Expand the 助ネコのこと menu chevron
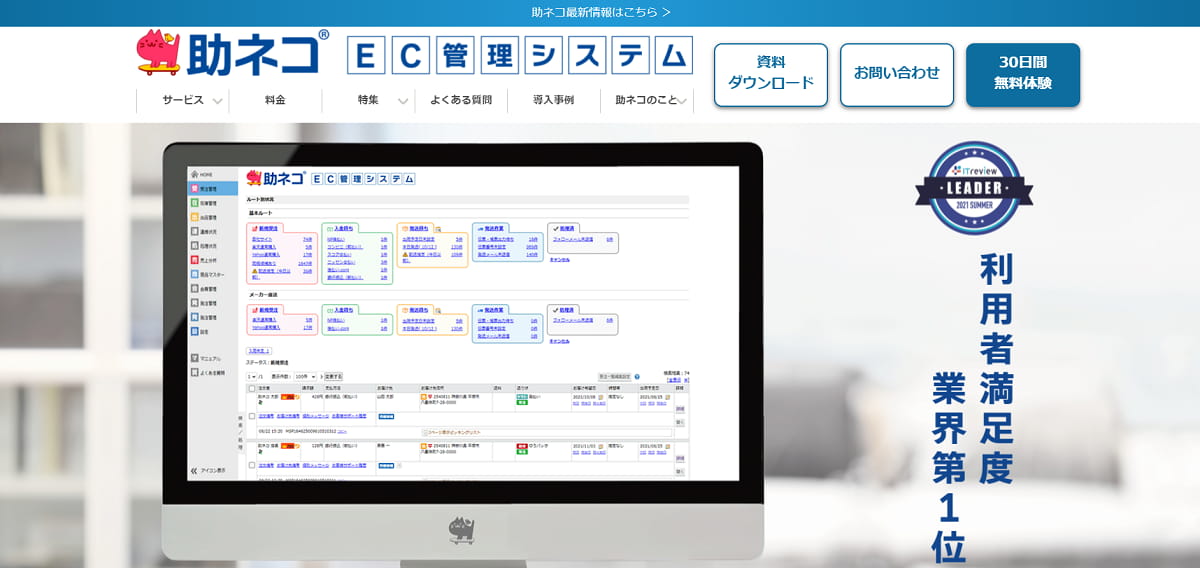Screen dimensions: 1200x568 coord(682,101)
